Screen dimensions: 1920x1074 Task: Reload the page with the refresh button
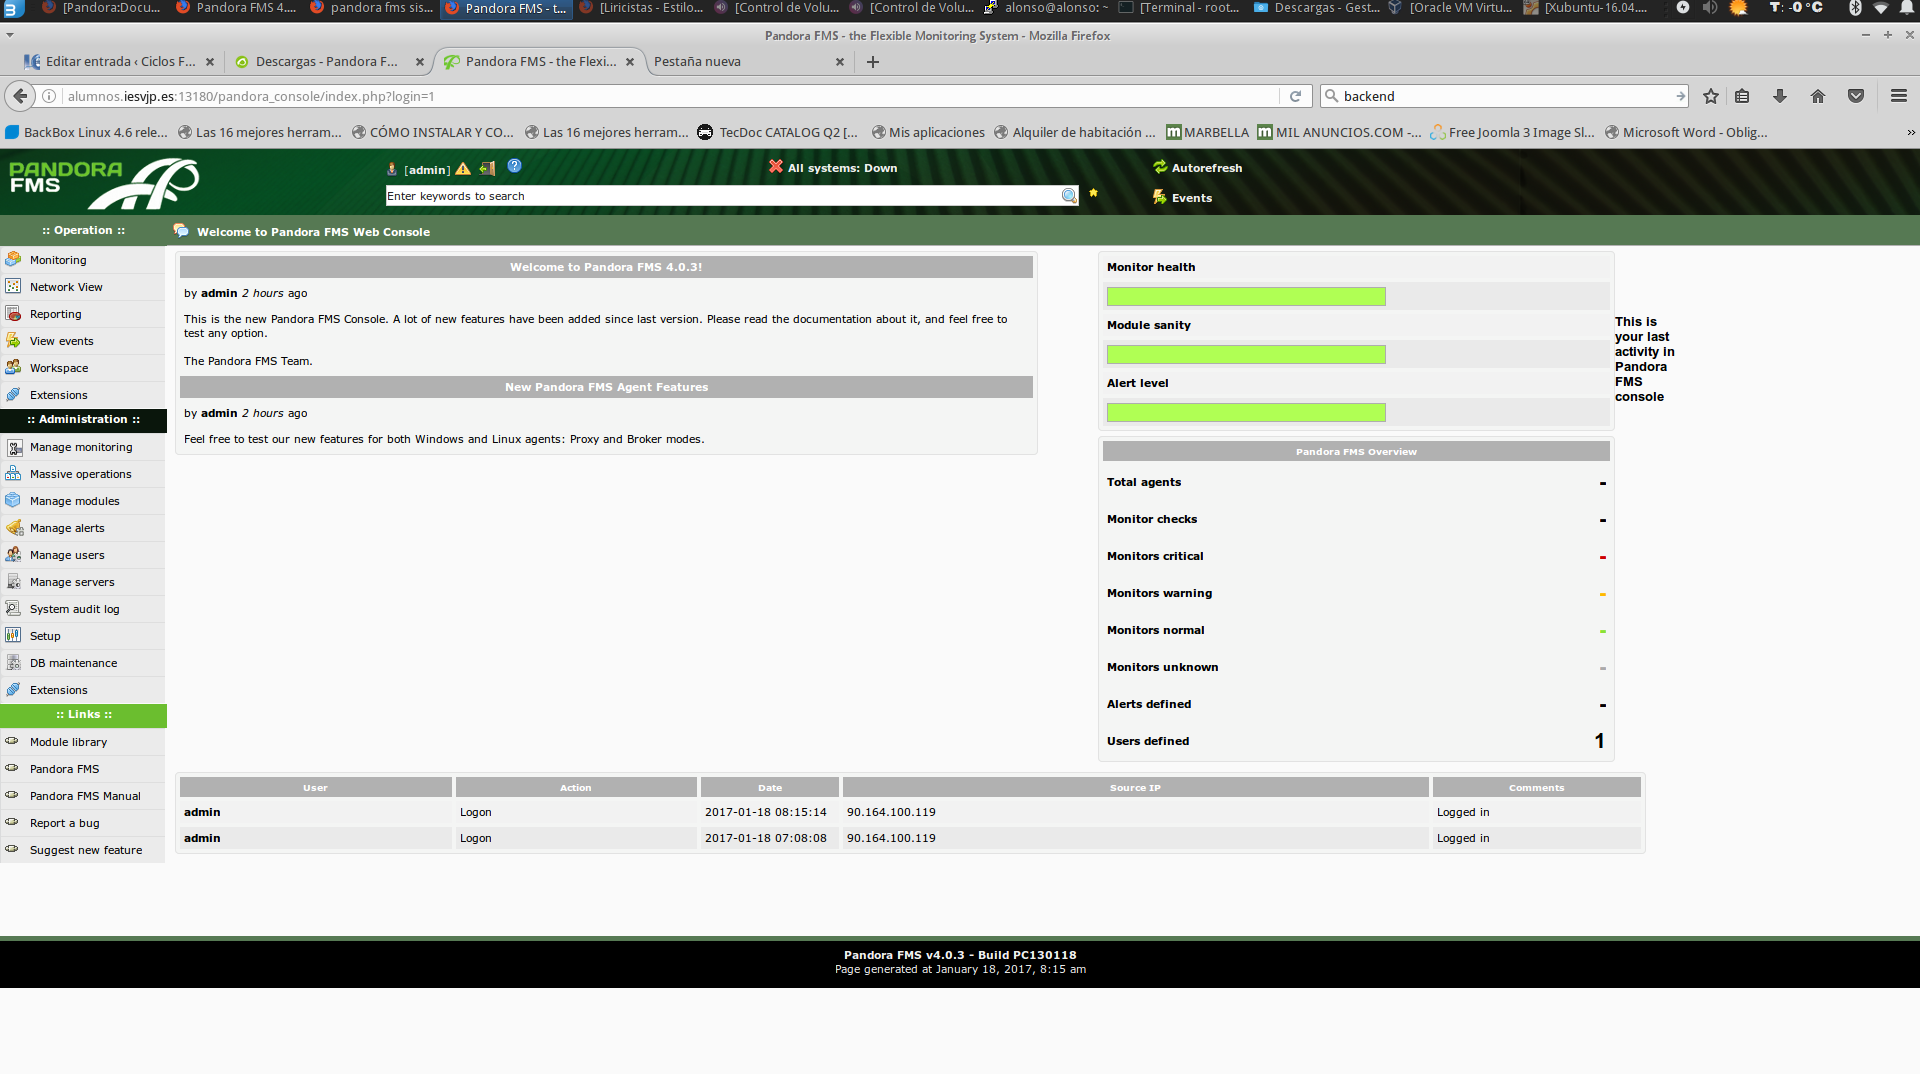[1295, 96]
